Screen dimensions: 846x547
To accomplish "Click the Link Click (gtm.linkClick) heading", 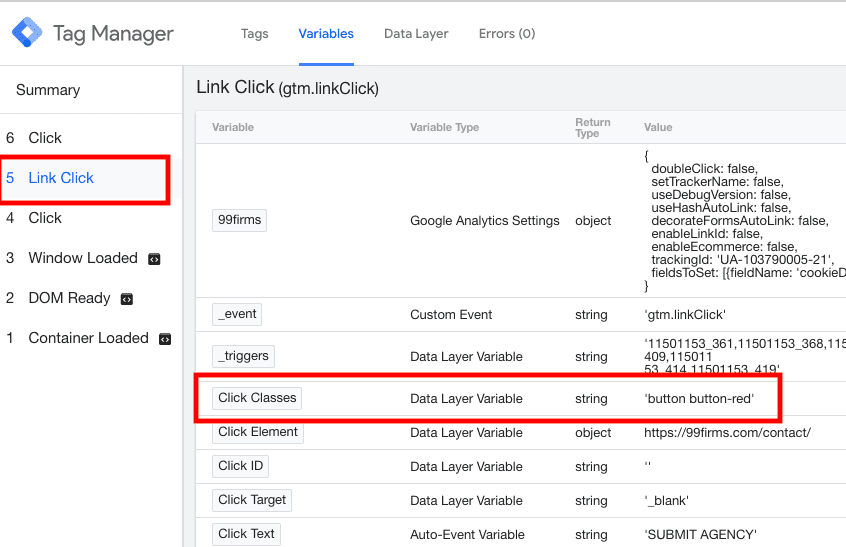I will (x=288, y=87).
